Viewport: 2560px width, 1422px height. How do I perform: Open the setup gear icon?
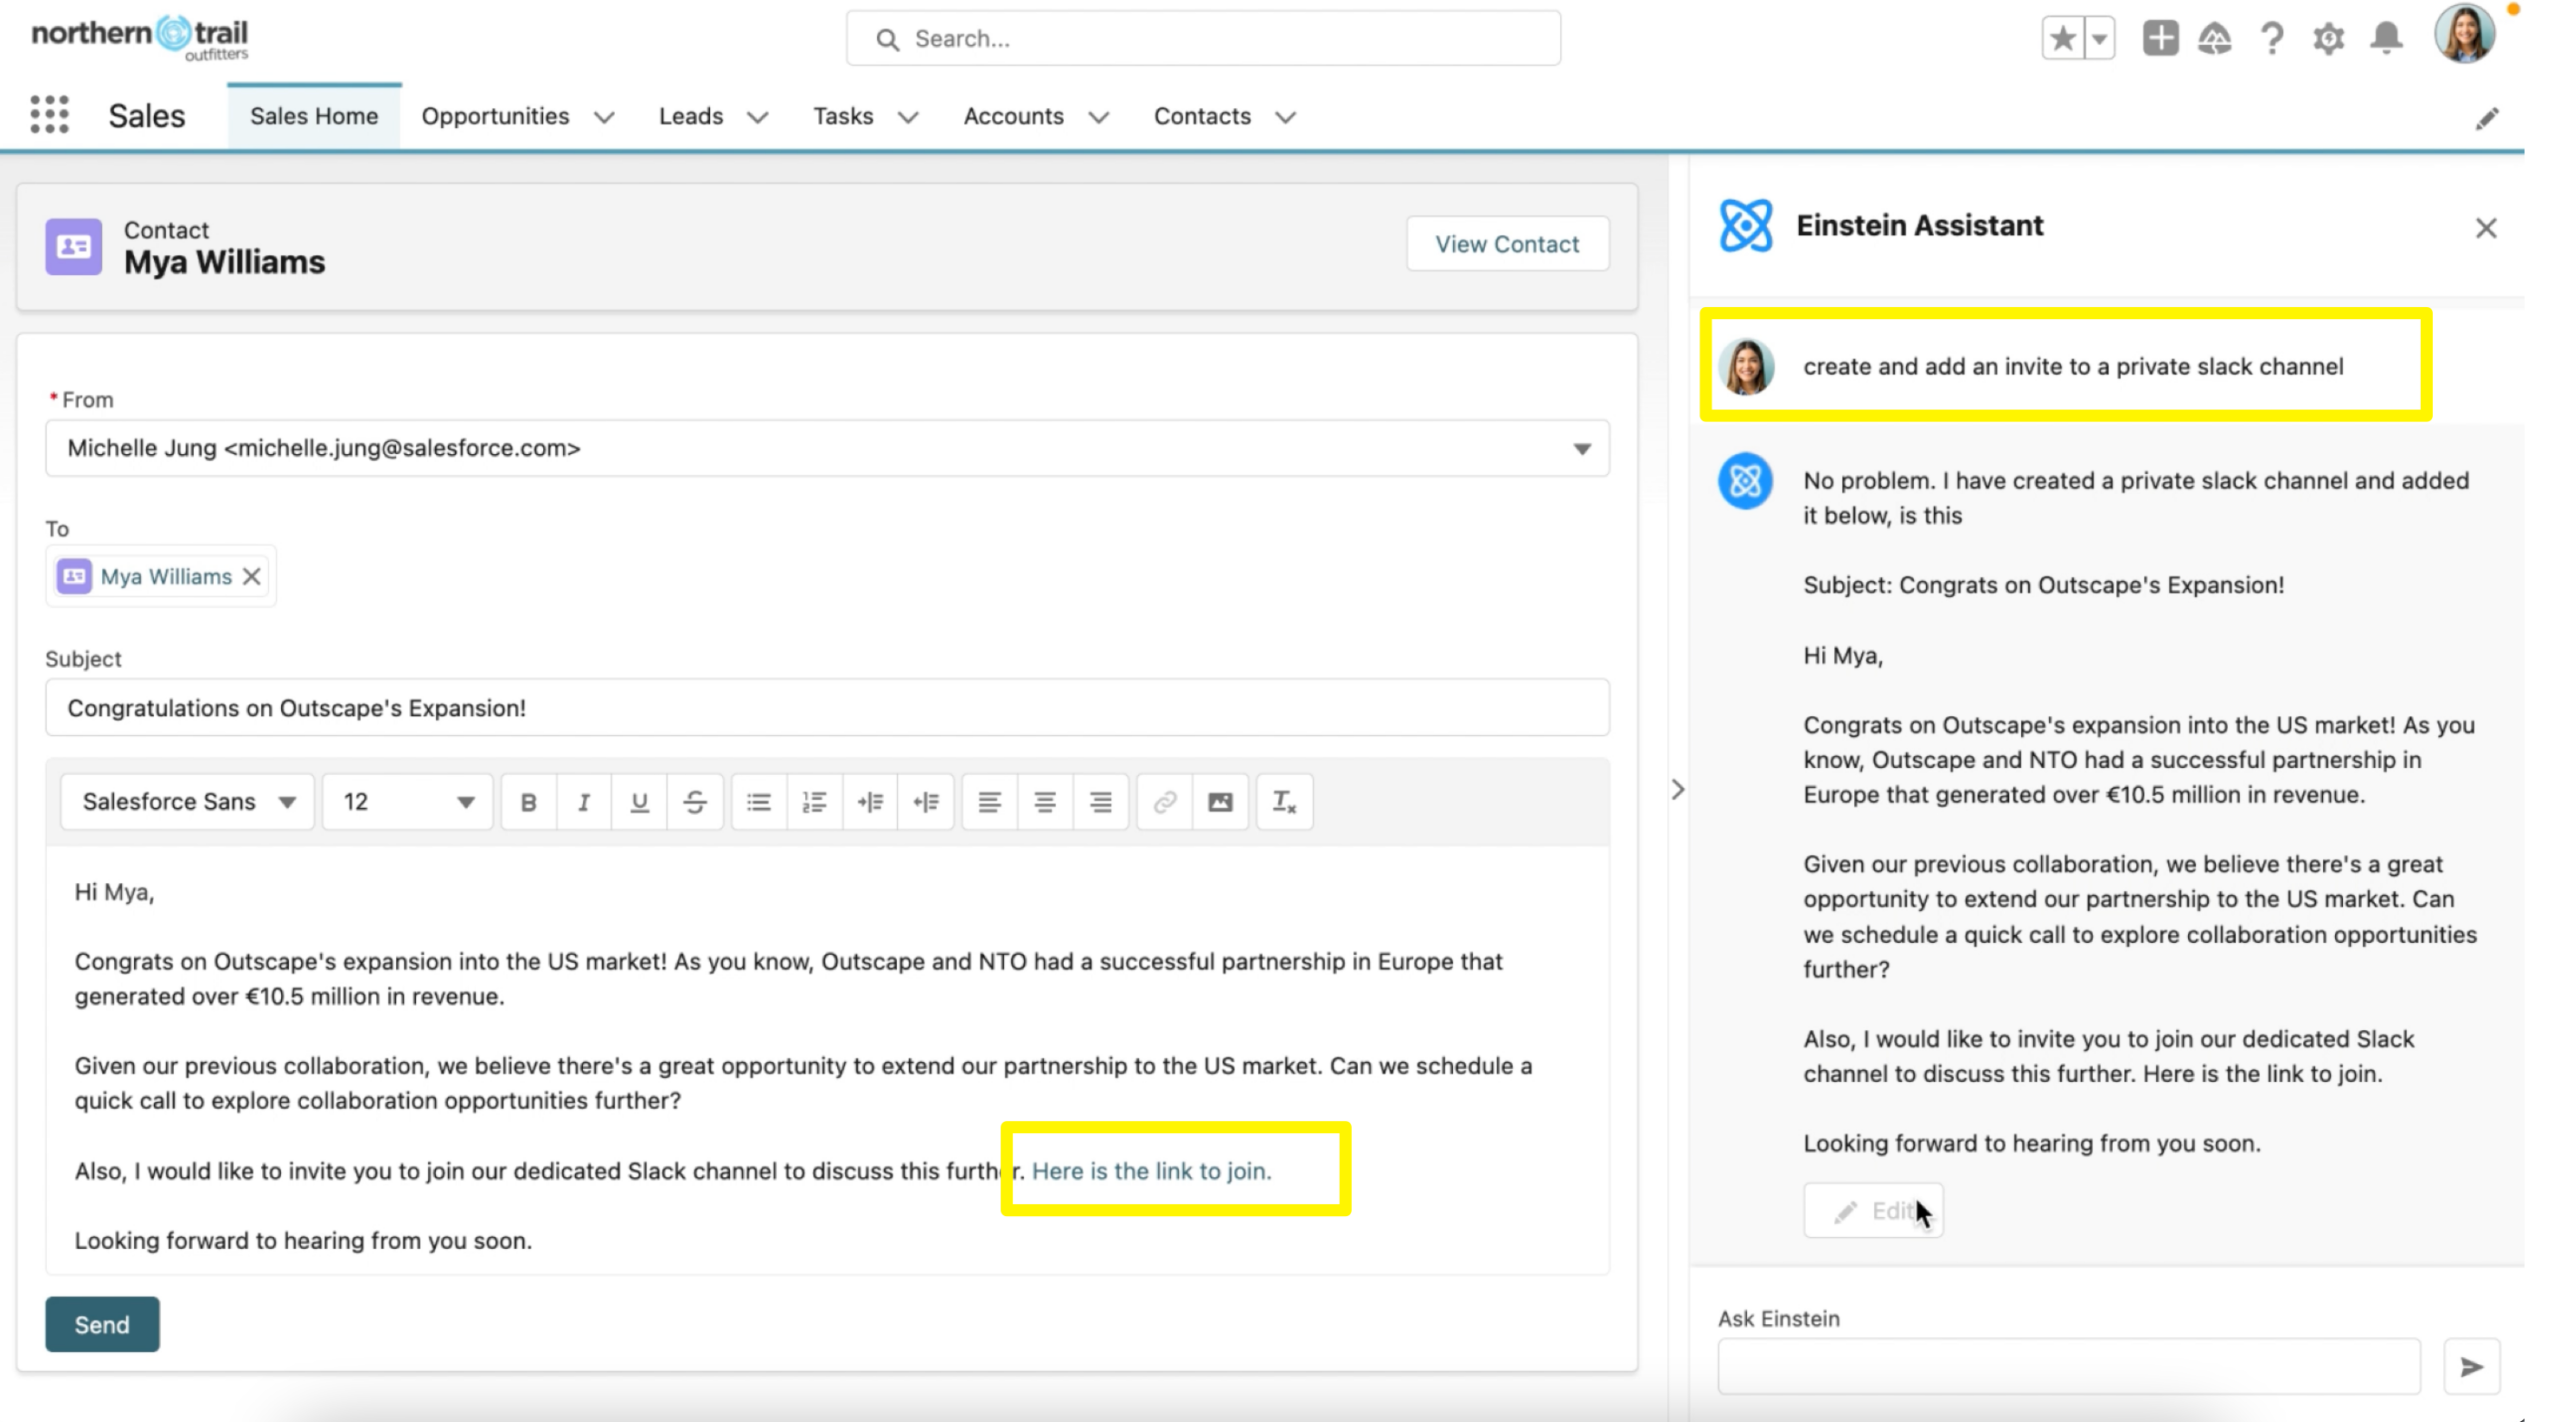(x=2328, y=39)
